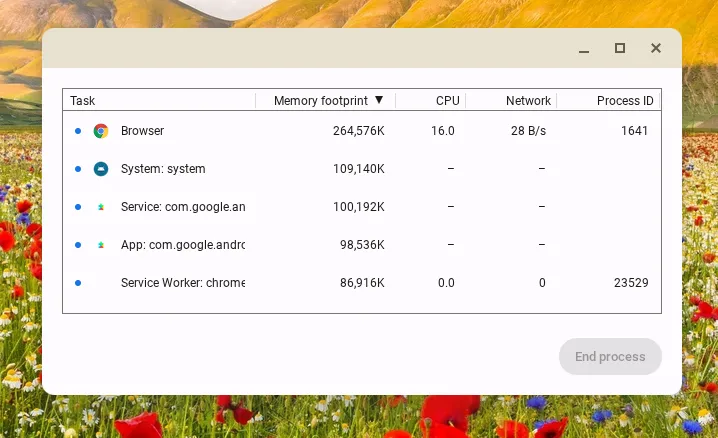Image resolution: width=718 pixels, height=438 pixels.
Task: Click the System: system task icon
Action: 101,169
